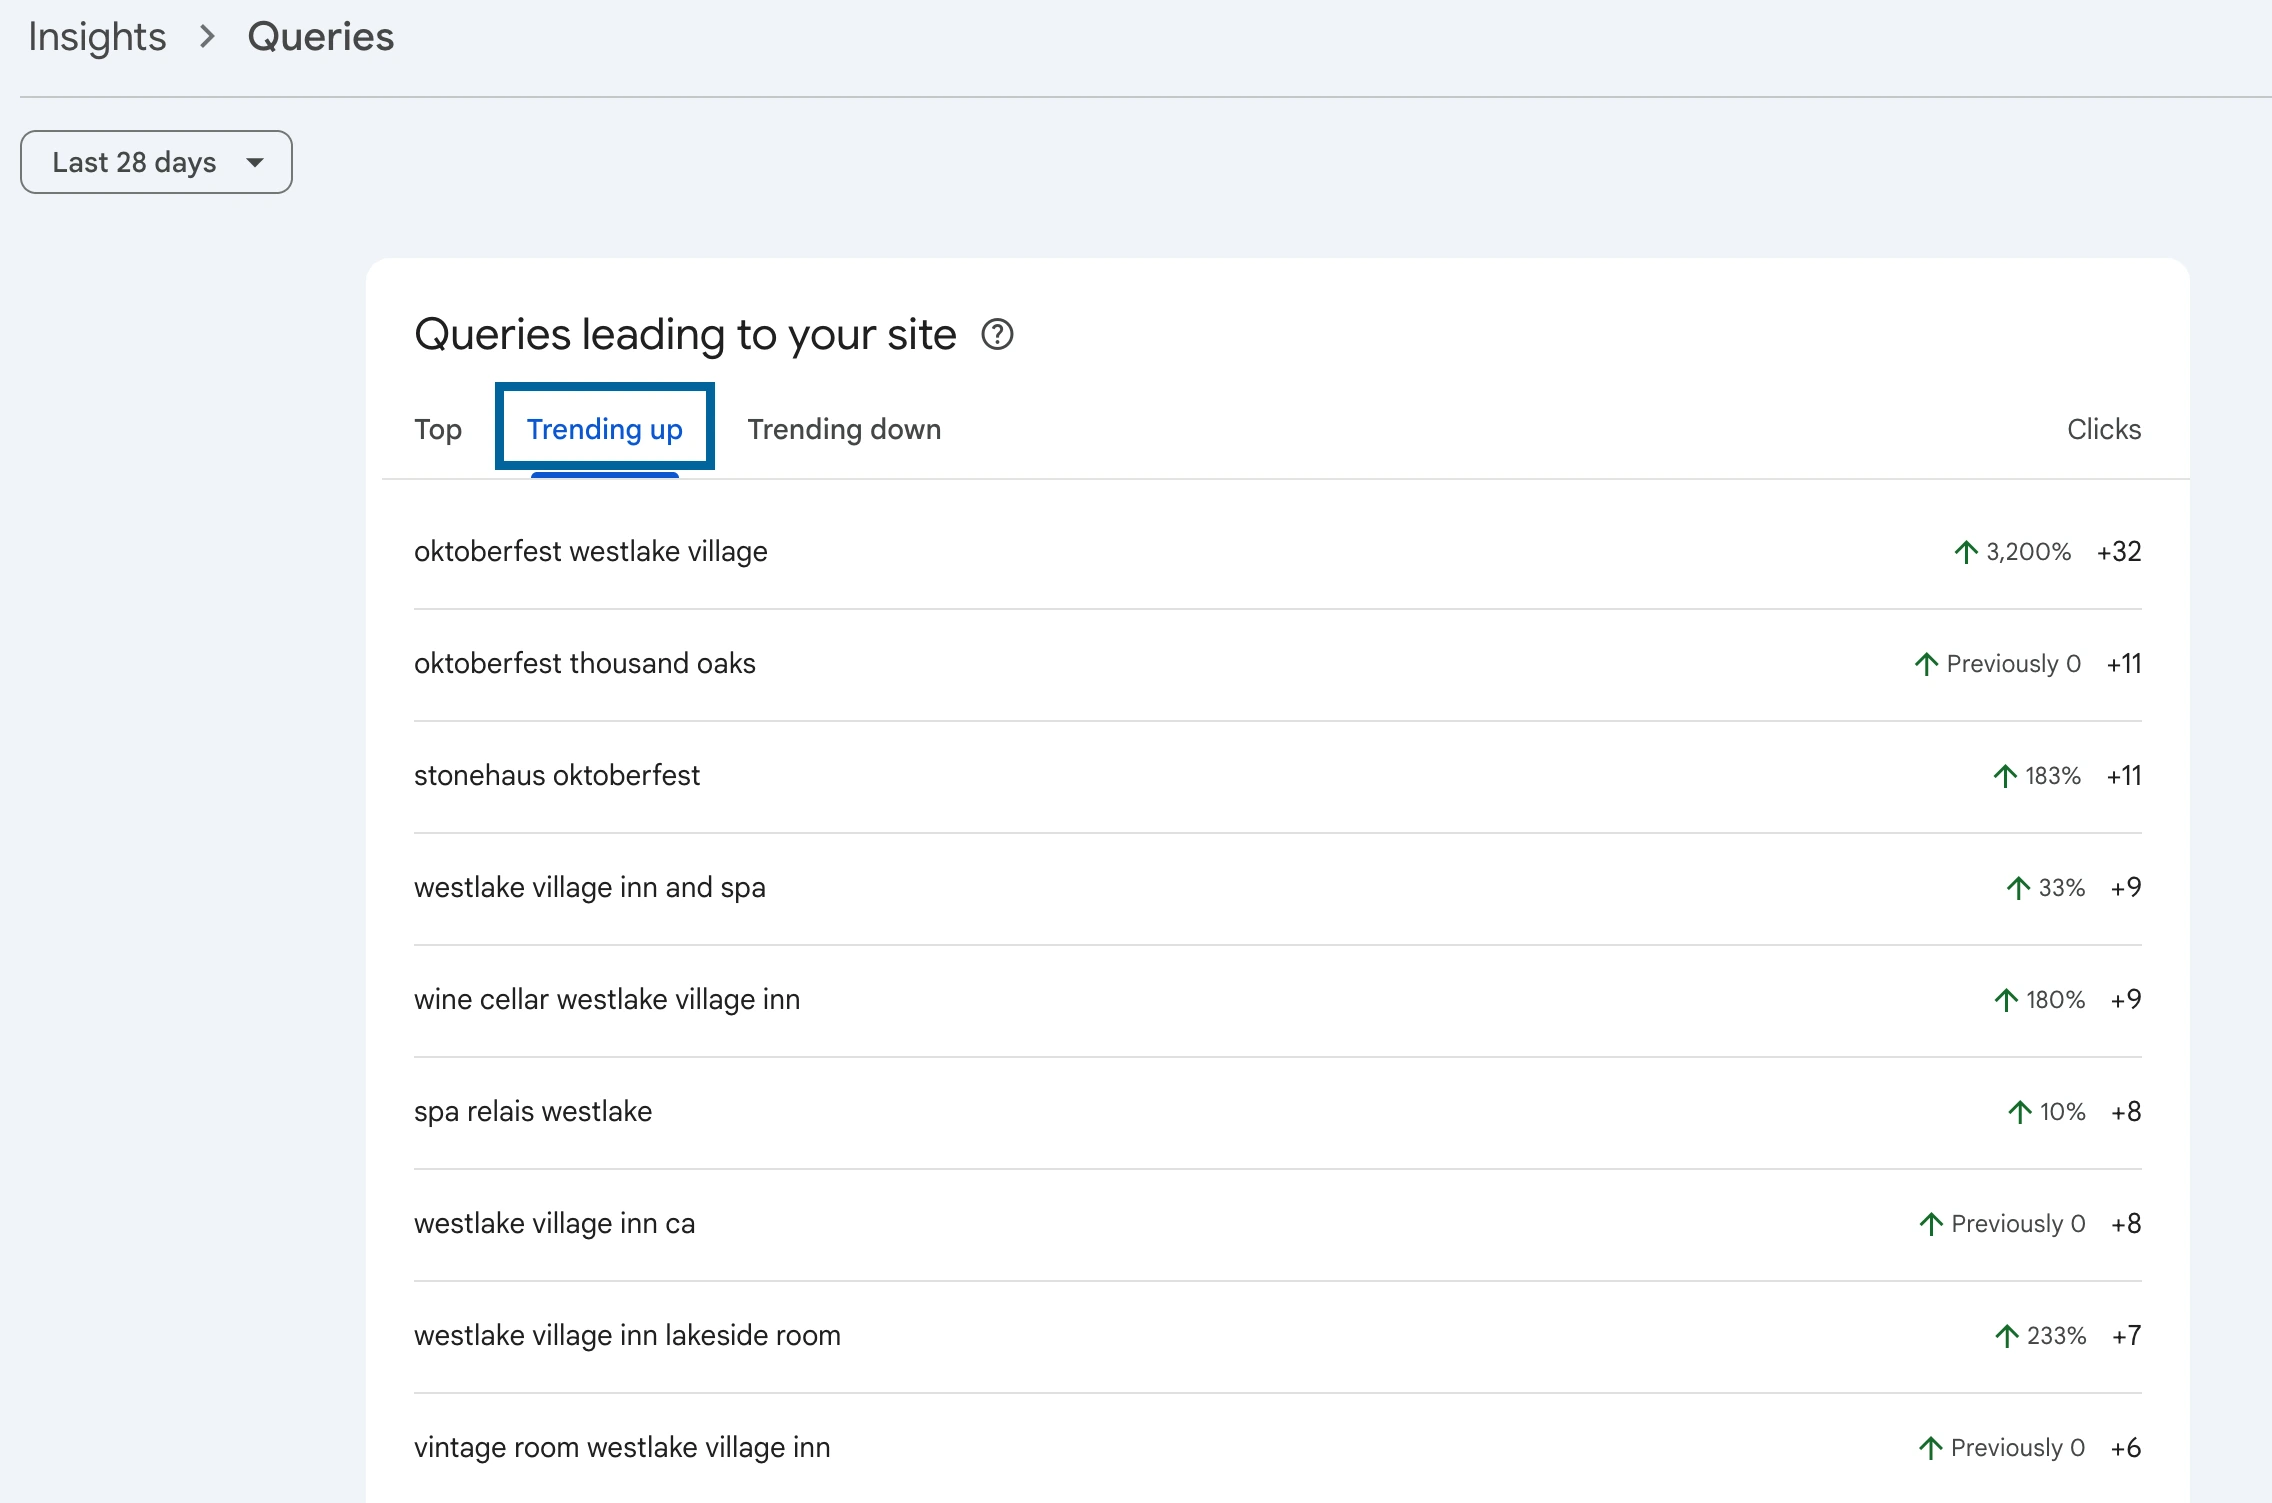2272x1503 pixels.
Task: Open the help tooltip beside Queries leading to your site
Action: click(997, 336)
